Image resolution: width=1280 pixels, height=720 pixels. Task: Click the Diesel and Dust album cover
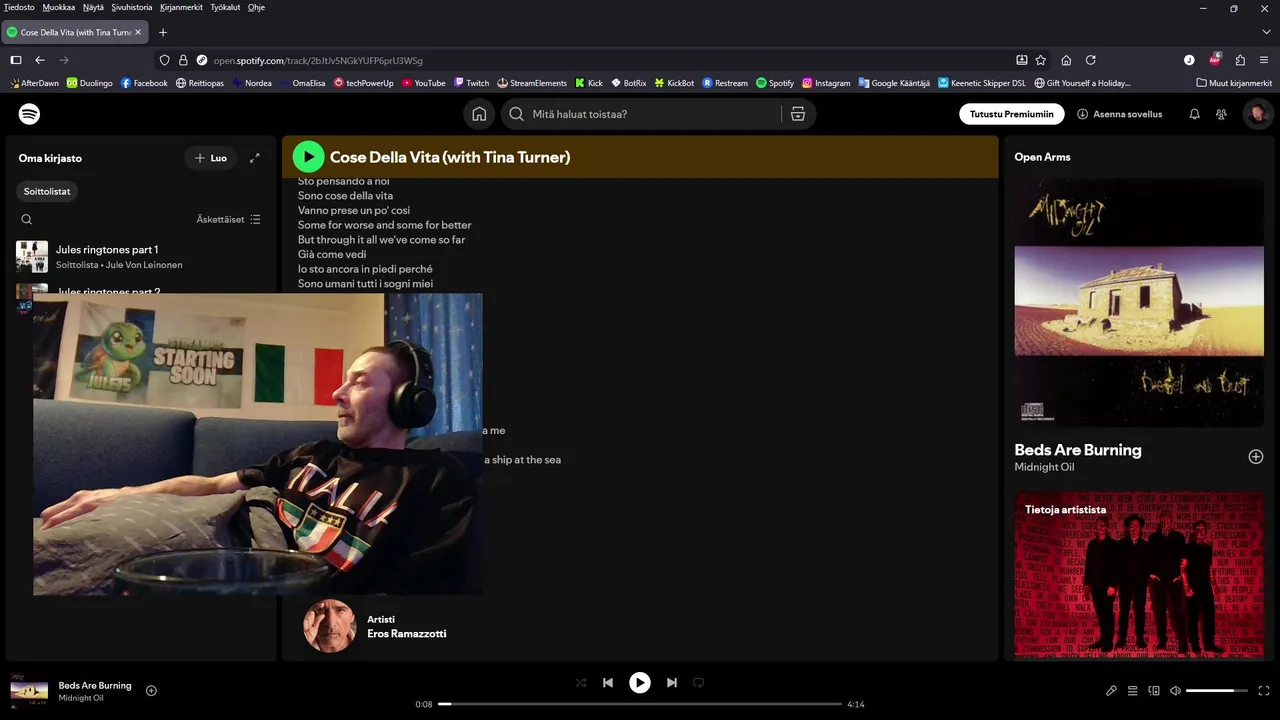[x=1139, y=303]
